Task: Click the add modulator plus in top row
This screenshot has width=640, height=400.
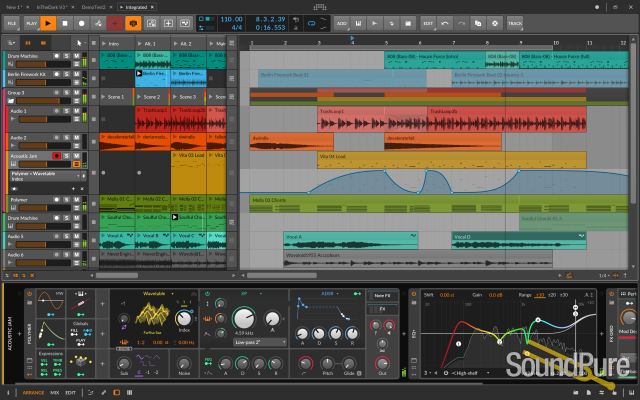Action: (x=102, y=304)
